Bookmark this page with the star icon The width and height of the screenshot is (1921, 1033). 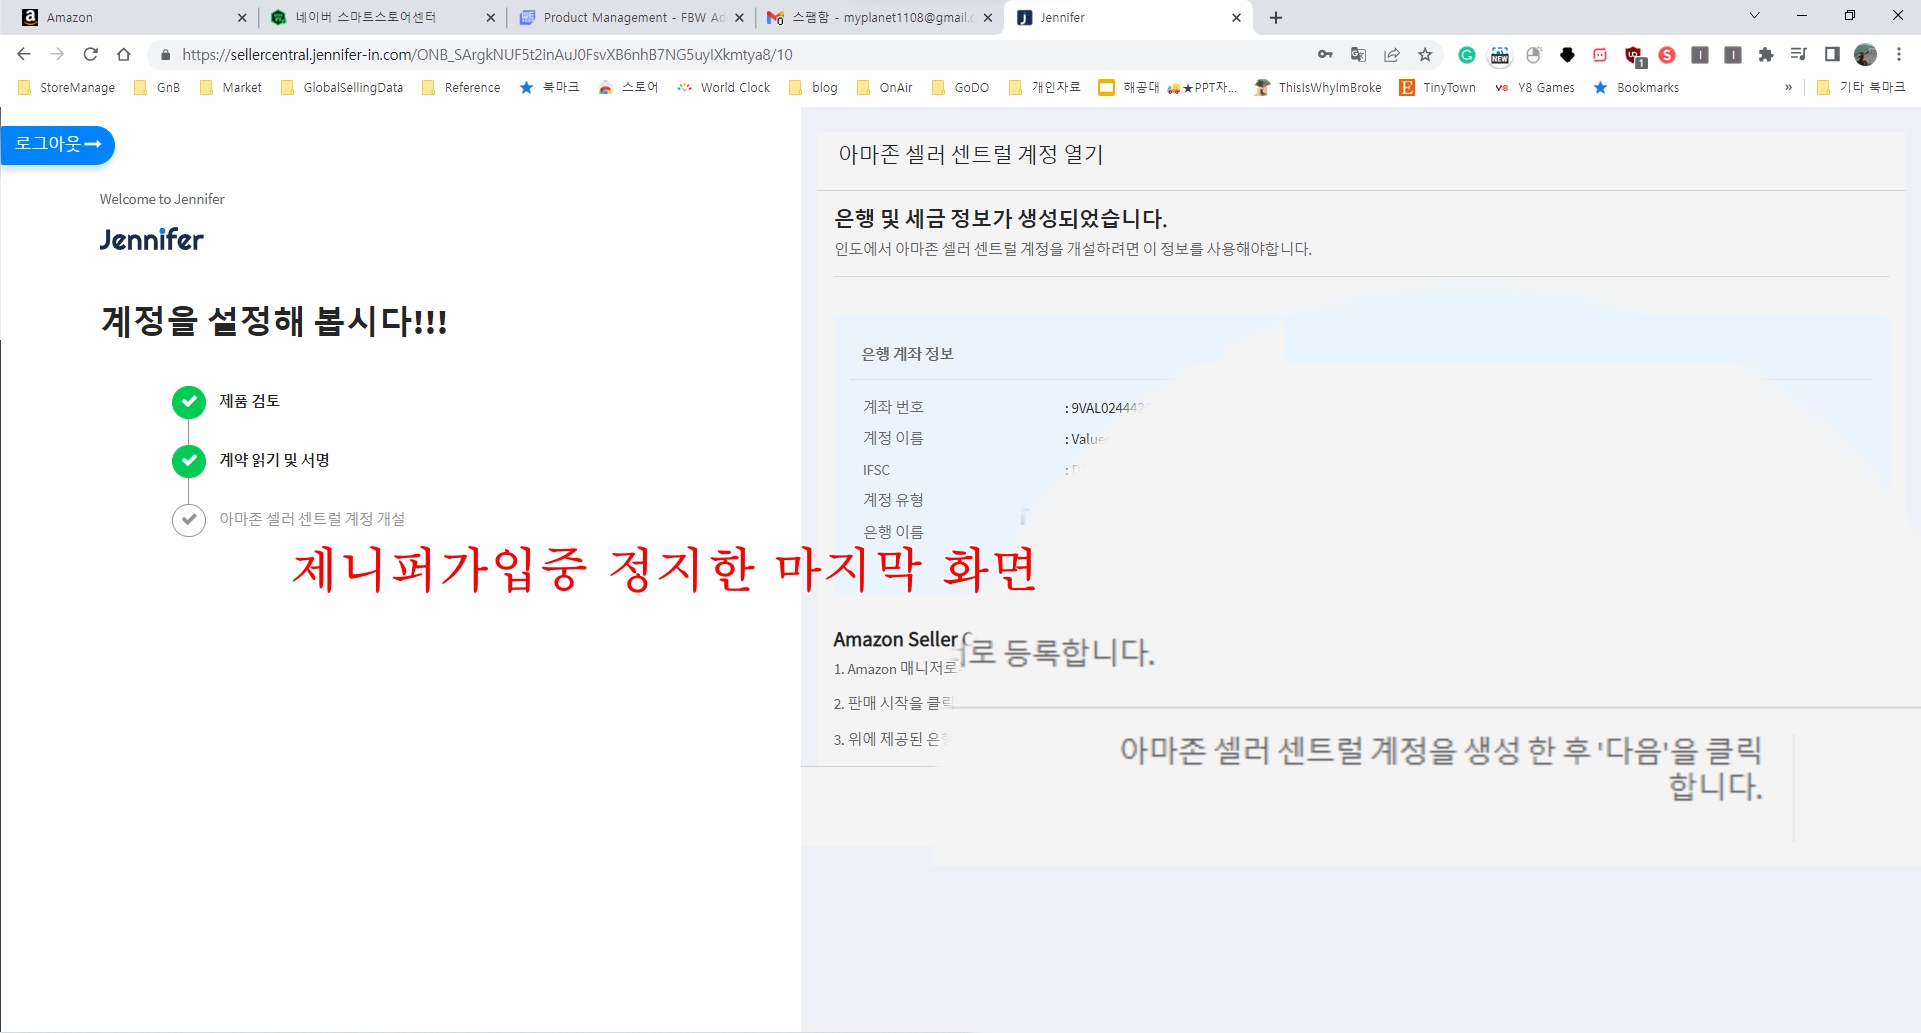pyautogui.click(x=1425, y=55)
